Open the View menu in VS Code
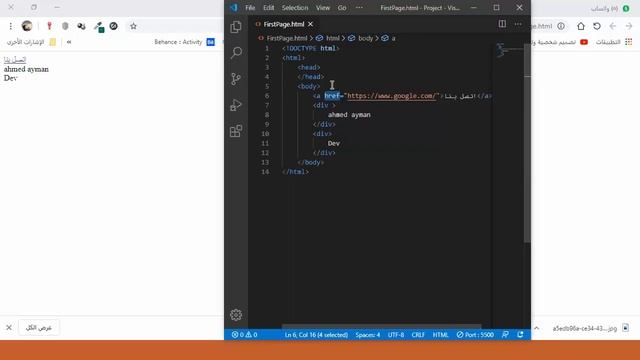This screenshot has width=640, height=360. (x=323, y=8)
